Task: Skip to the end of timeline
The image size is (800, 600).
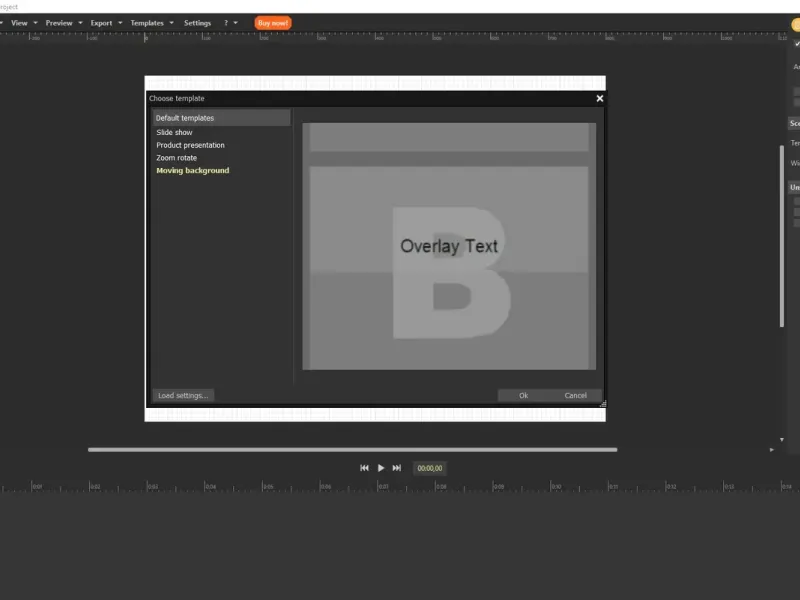Action: tap(396, 468)
